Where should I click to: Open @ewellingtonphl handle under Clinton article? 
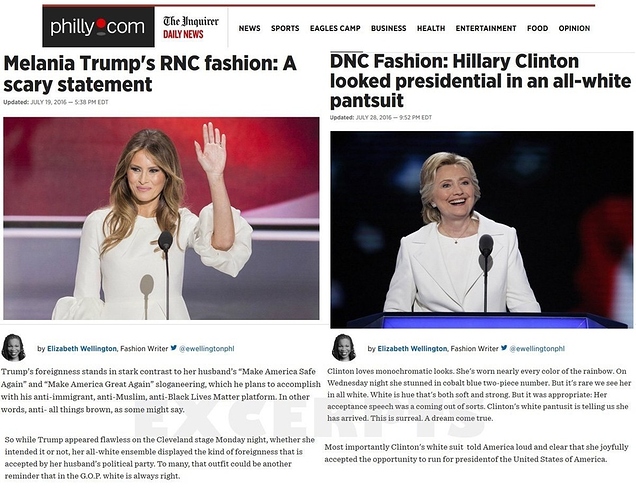(x=537, y=348)
